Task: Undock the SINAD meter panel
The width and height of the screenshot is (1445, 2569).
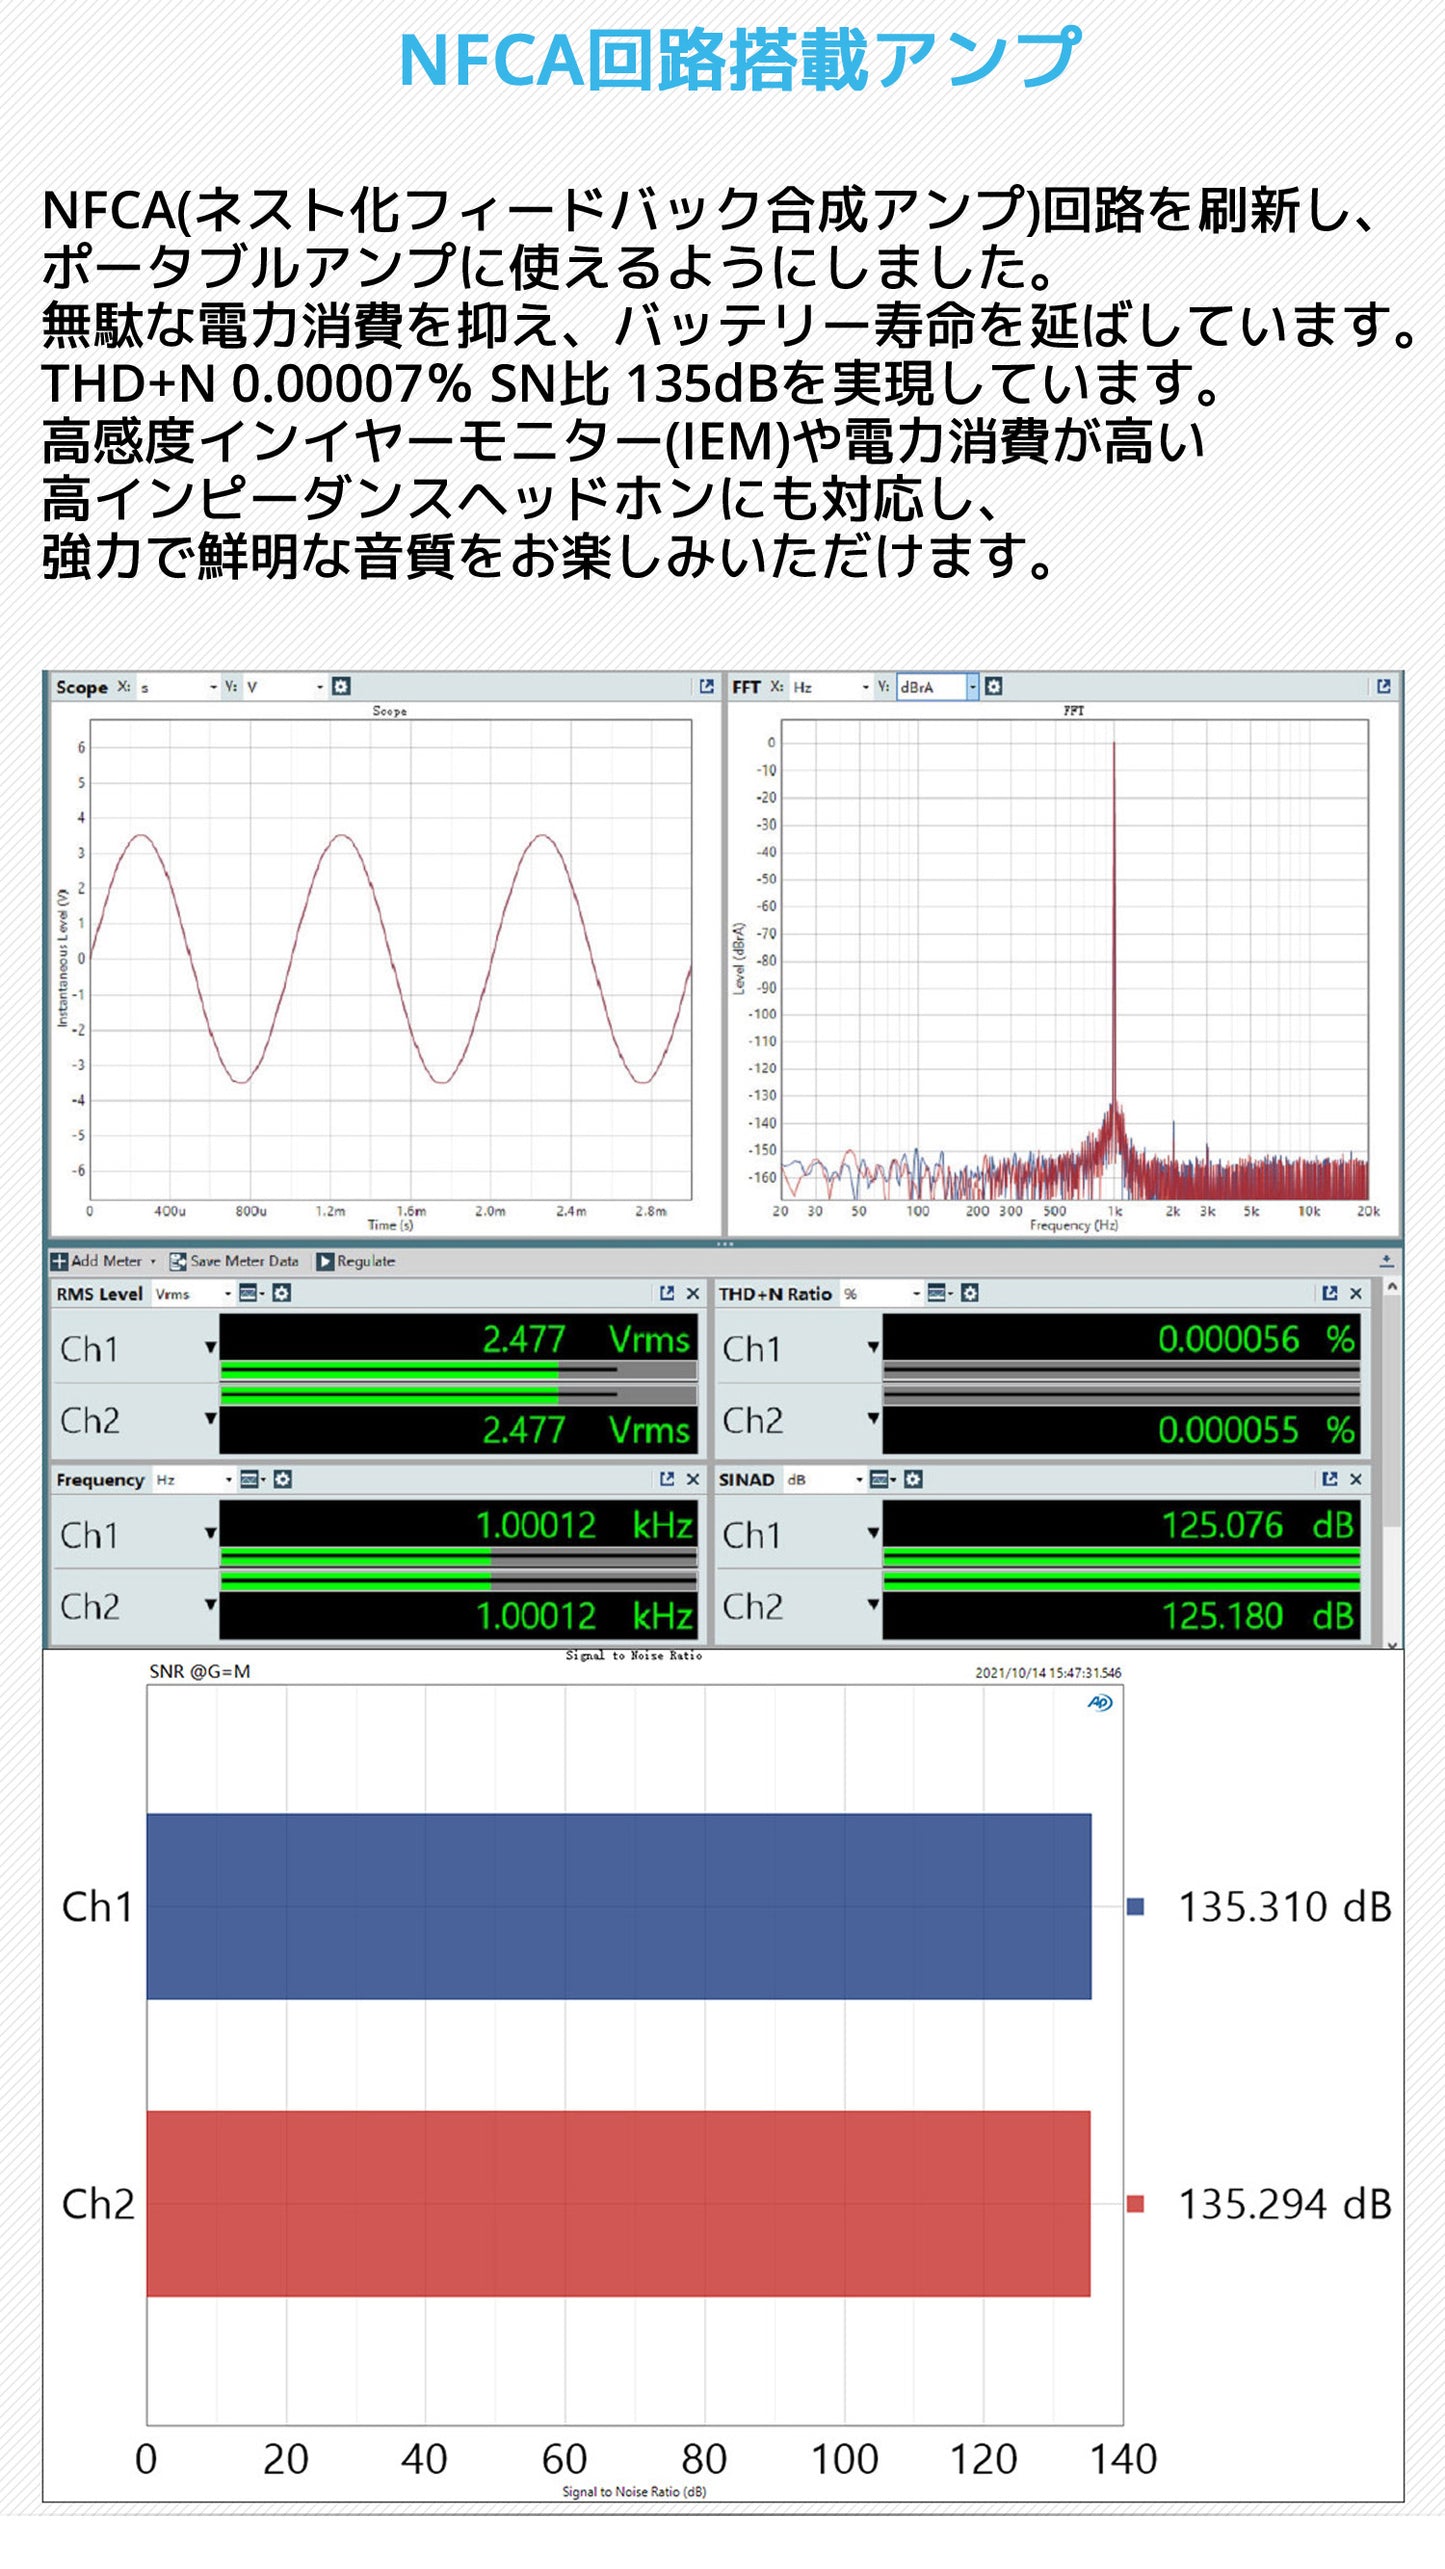Action: pyautogui.click(x=1329, y=1479)
